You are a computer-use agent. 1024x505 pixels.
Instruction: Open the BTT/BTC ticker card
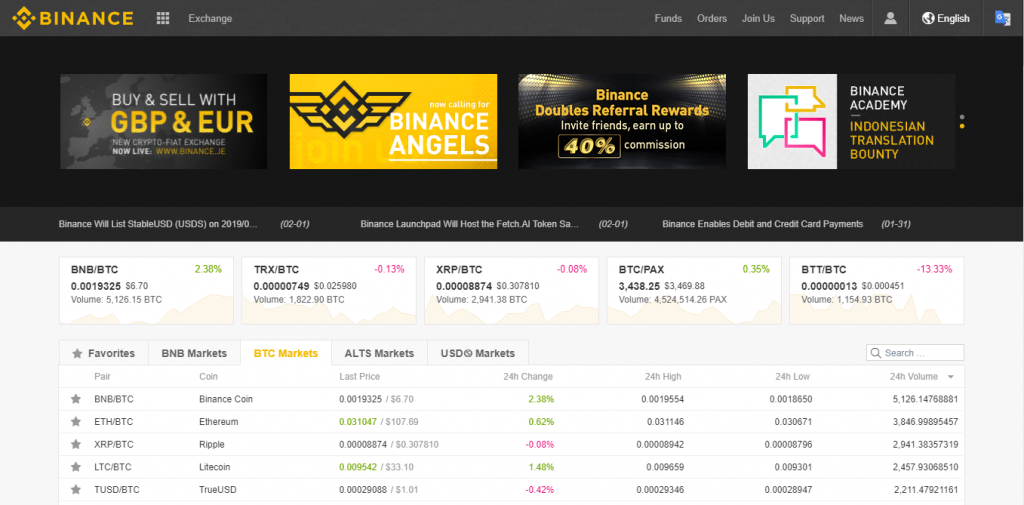click(876, 291)
